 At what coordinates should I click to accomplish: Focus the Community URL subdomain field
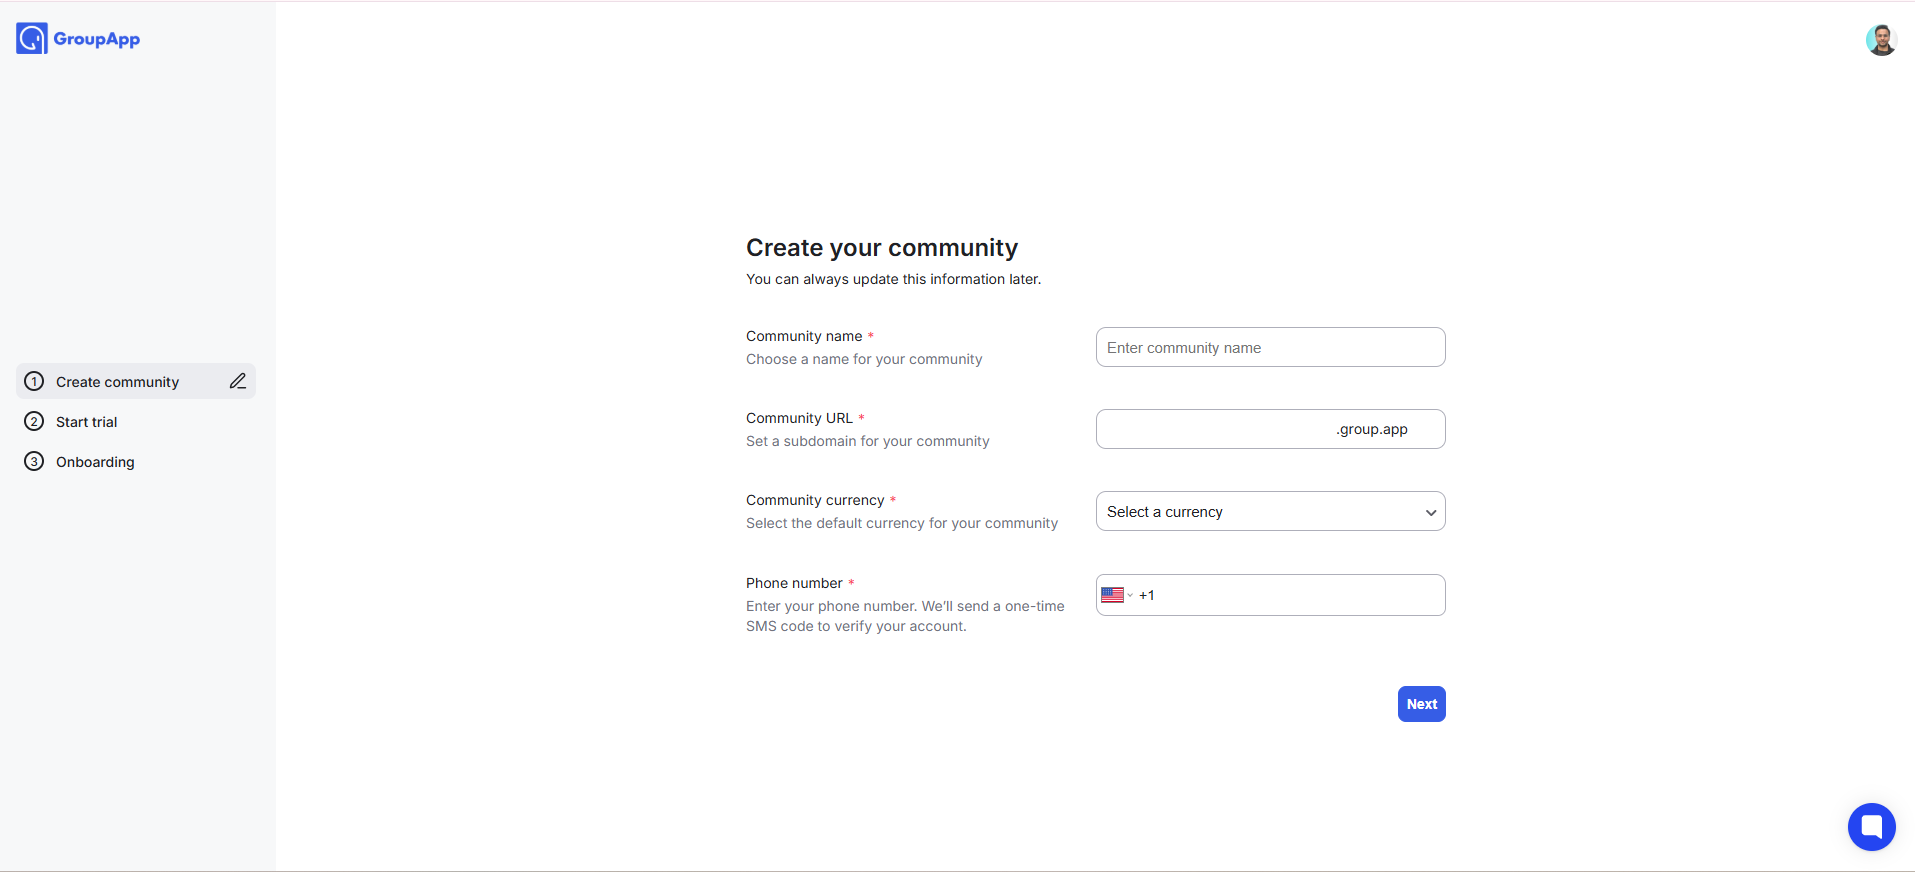pos(1215,429)
